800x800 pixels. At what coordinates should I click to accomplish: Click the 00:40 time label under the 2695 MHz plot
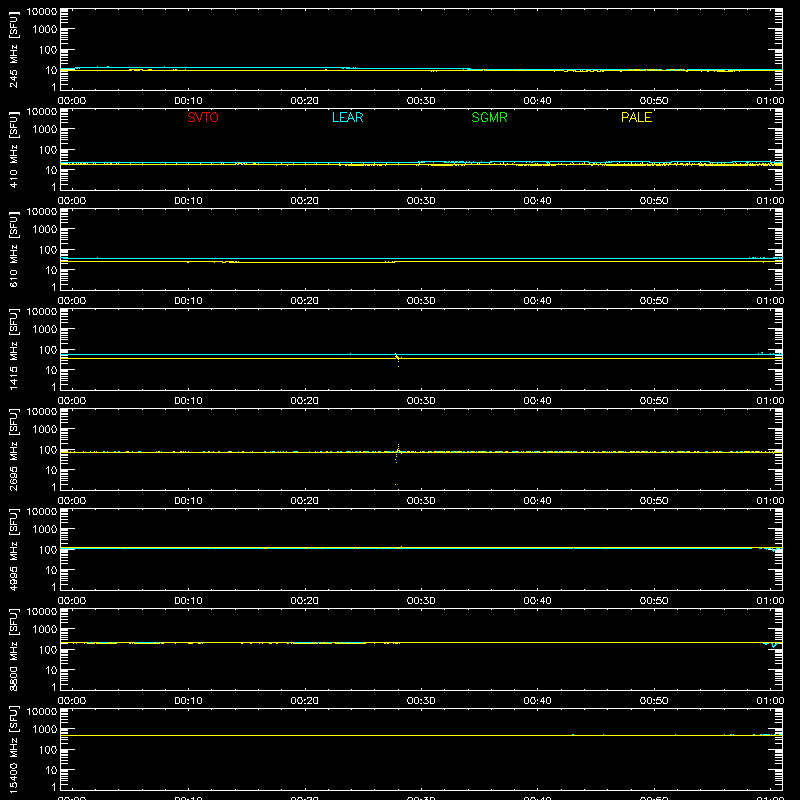(537, 501)
